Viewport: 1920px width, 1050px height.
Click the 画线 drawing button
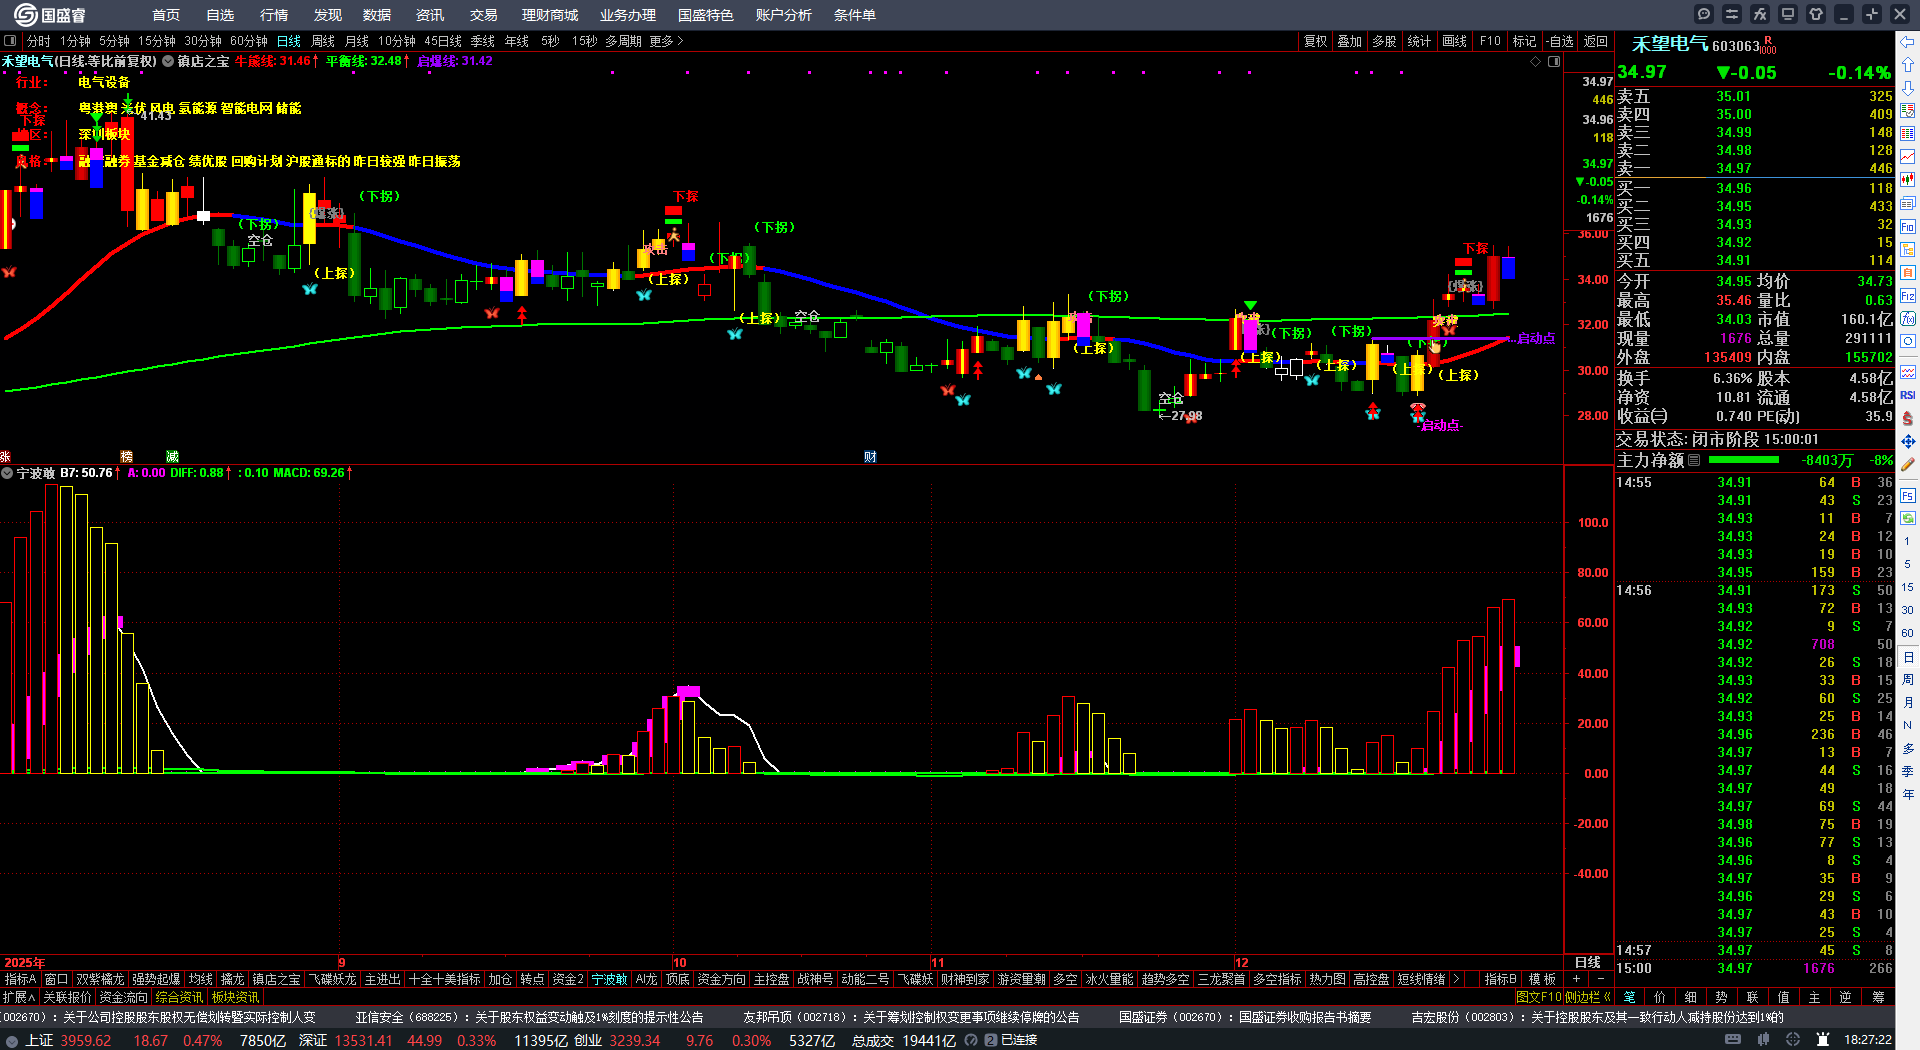tap(1455, 41)
